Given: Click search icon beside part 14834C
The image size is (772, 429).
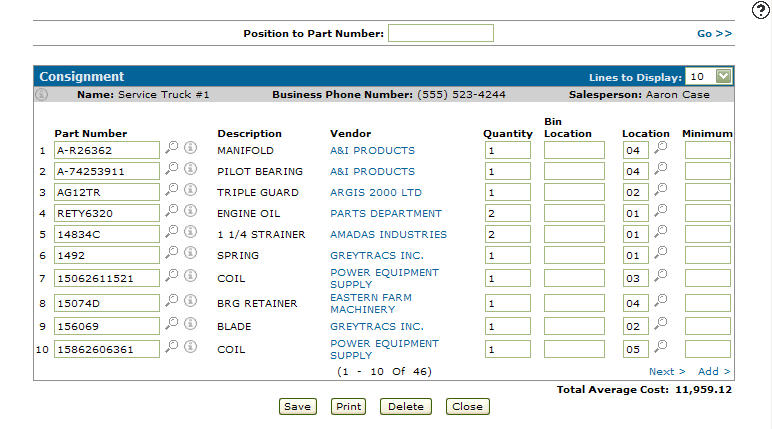Looking at the screenshot, I should click(171, 231).
